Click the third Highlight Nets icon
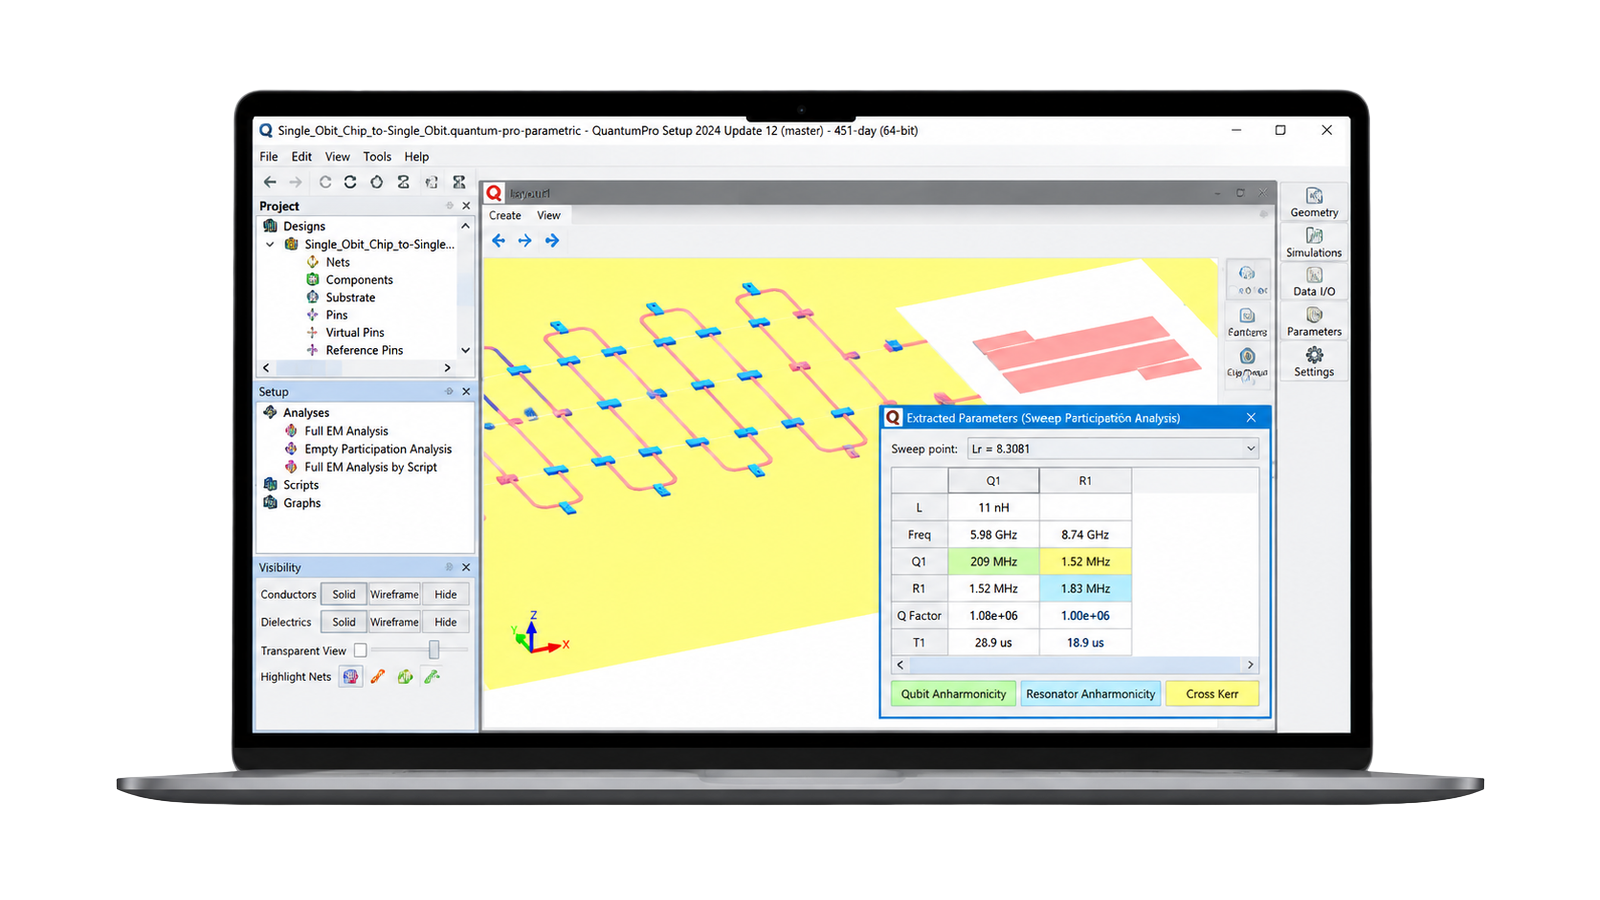 [x=405, y=677]
